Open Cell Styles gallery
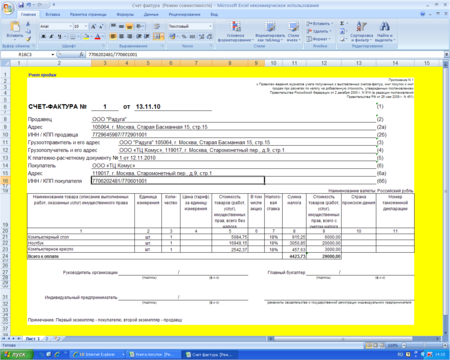Viewport: 450px width, 360px height. (x=293, y=31)
